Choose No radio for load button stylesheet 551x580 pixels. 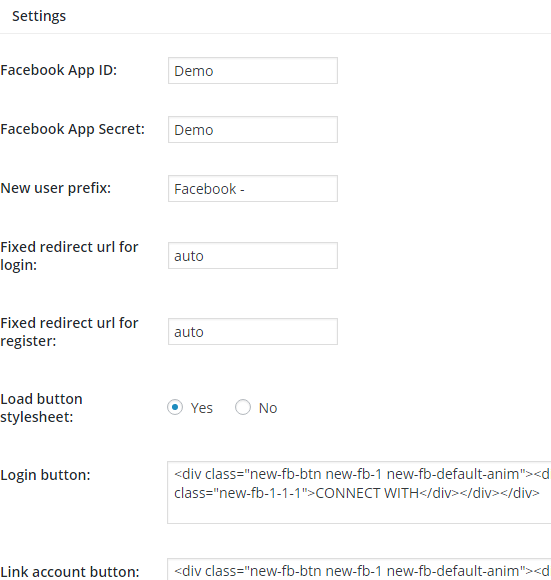243,407
